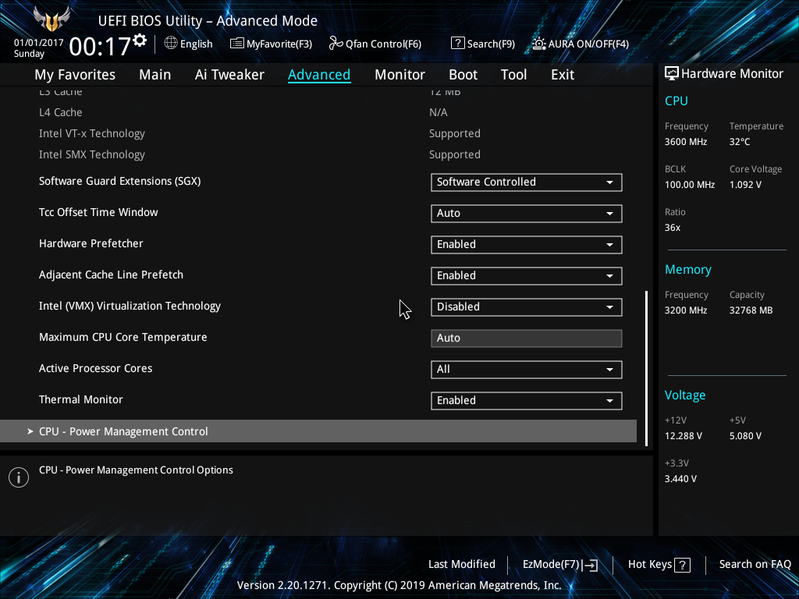
Task: Click the 1.092 V core voltage value
Action: 745,184
